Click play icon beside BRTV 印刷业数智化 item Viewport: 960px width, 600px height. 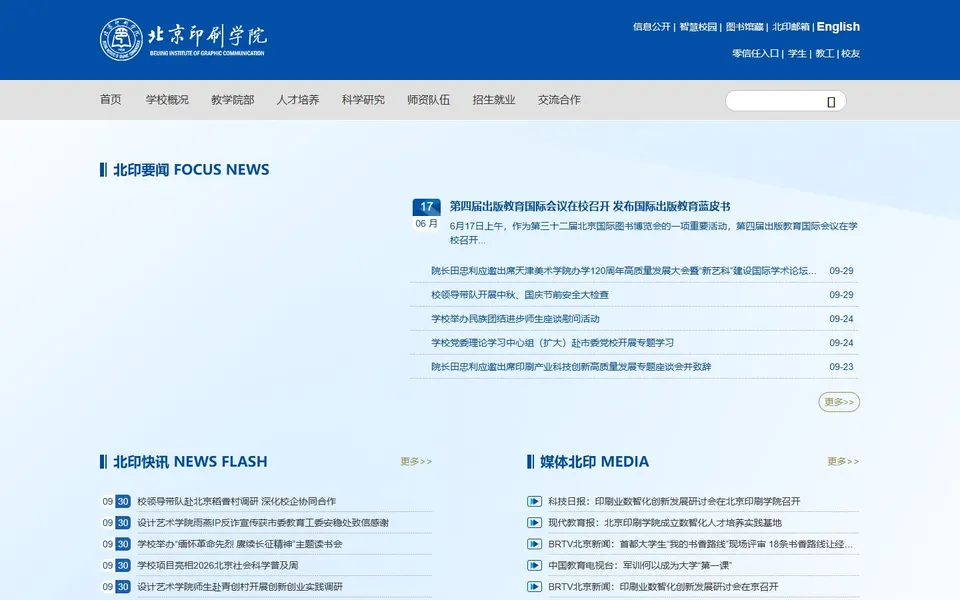click(534, 587)
